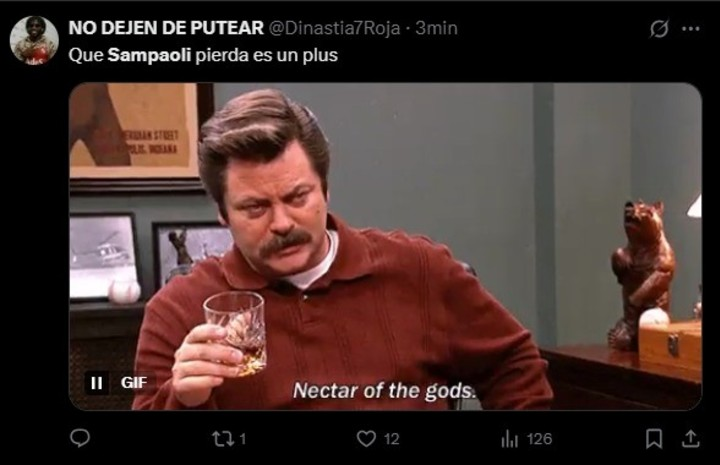View analytics via the bar chart icon
The height and width of the screenshot is (465, 720).
pos(509,439)
